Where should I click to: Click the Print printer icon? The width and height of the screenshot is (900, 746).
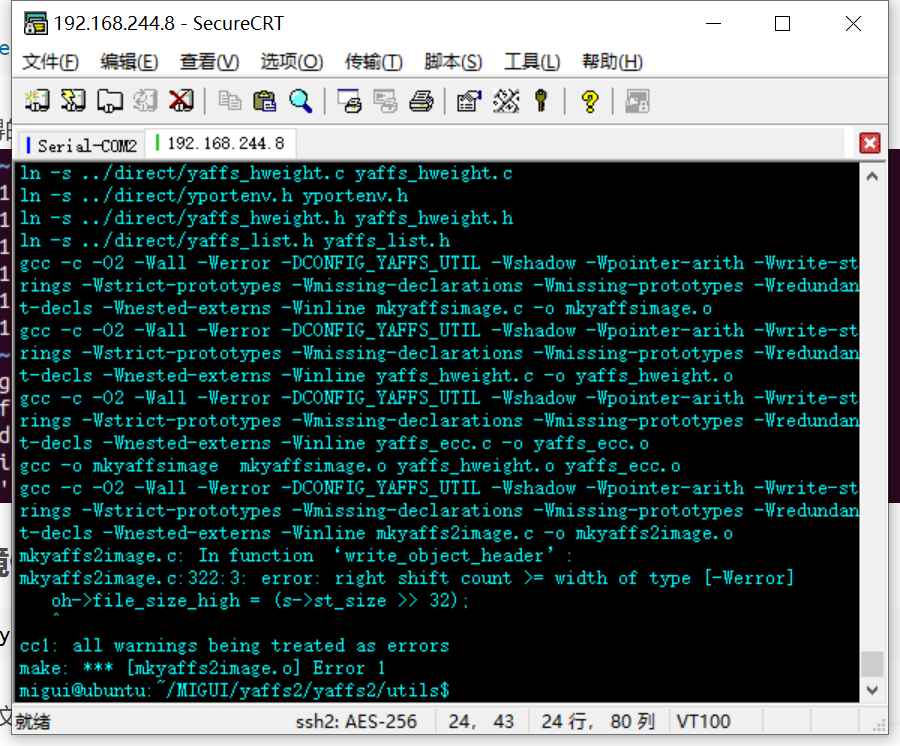tap(421, 101)
